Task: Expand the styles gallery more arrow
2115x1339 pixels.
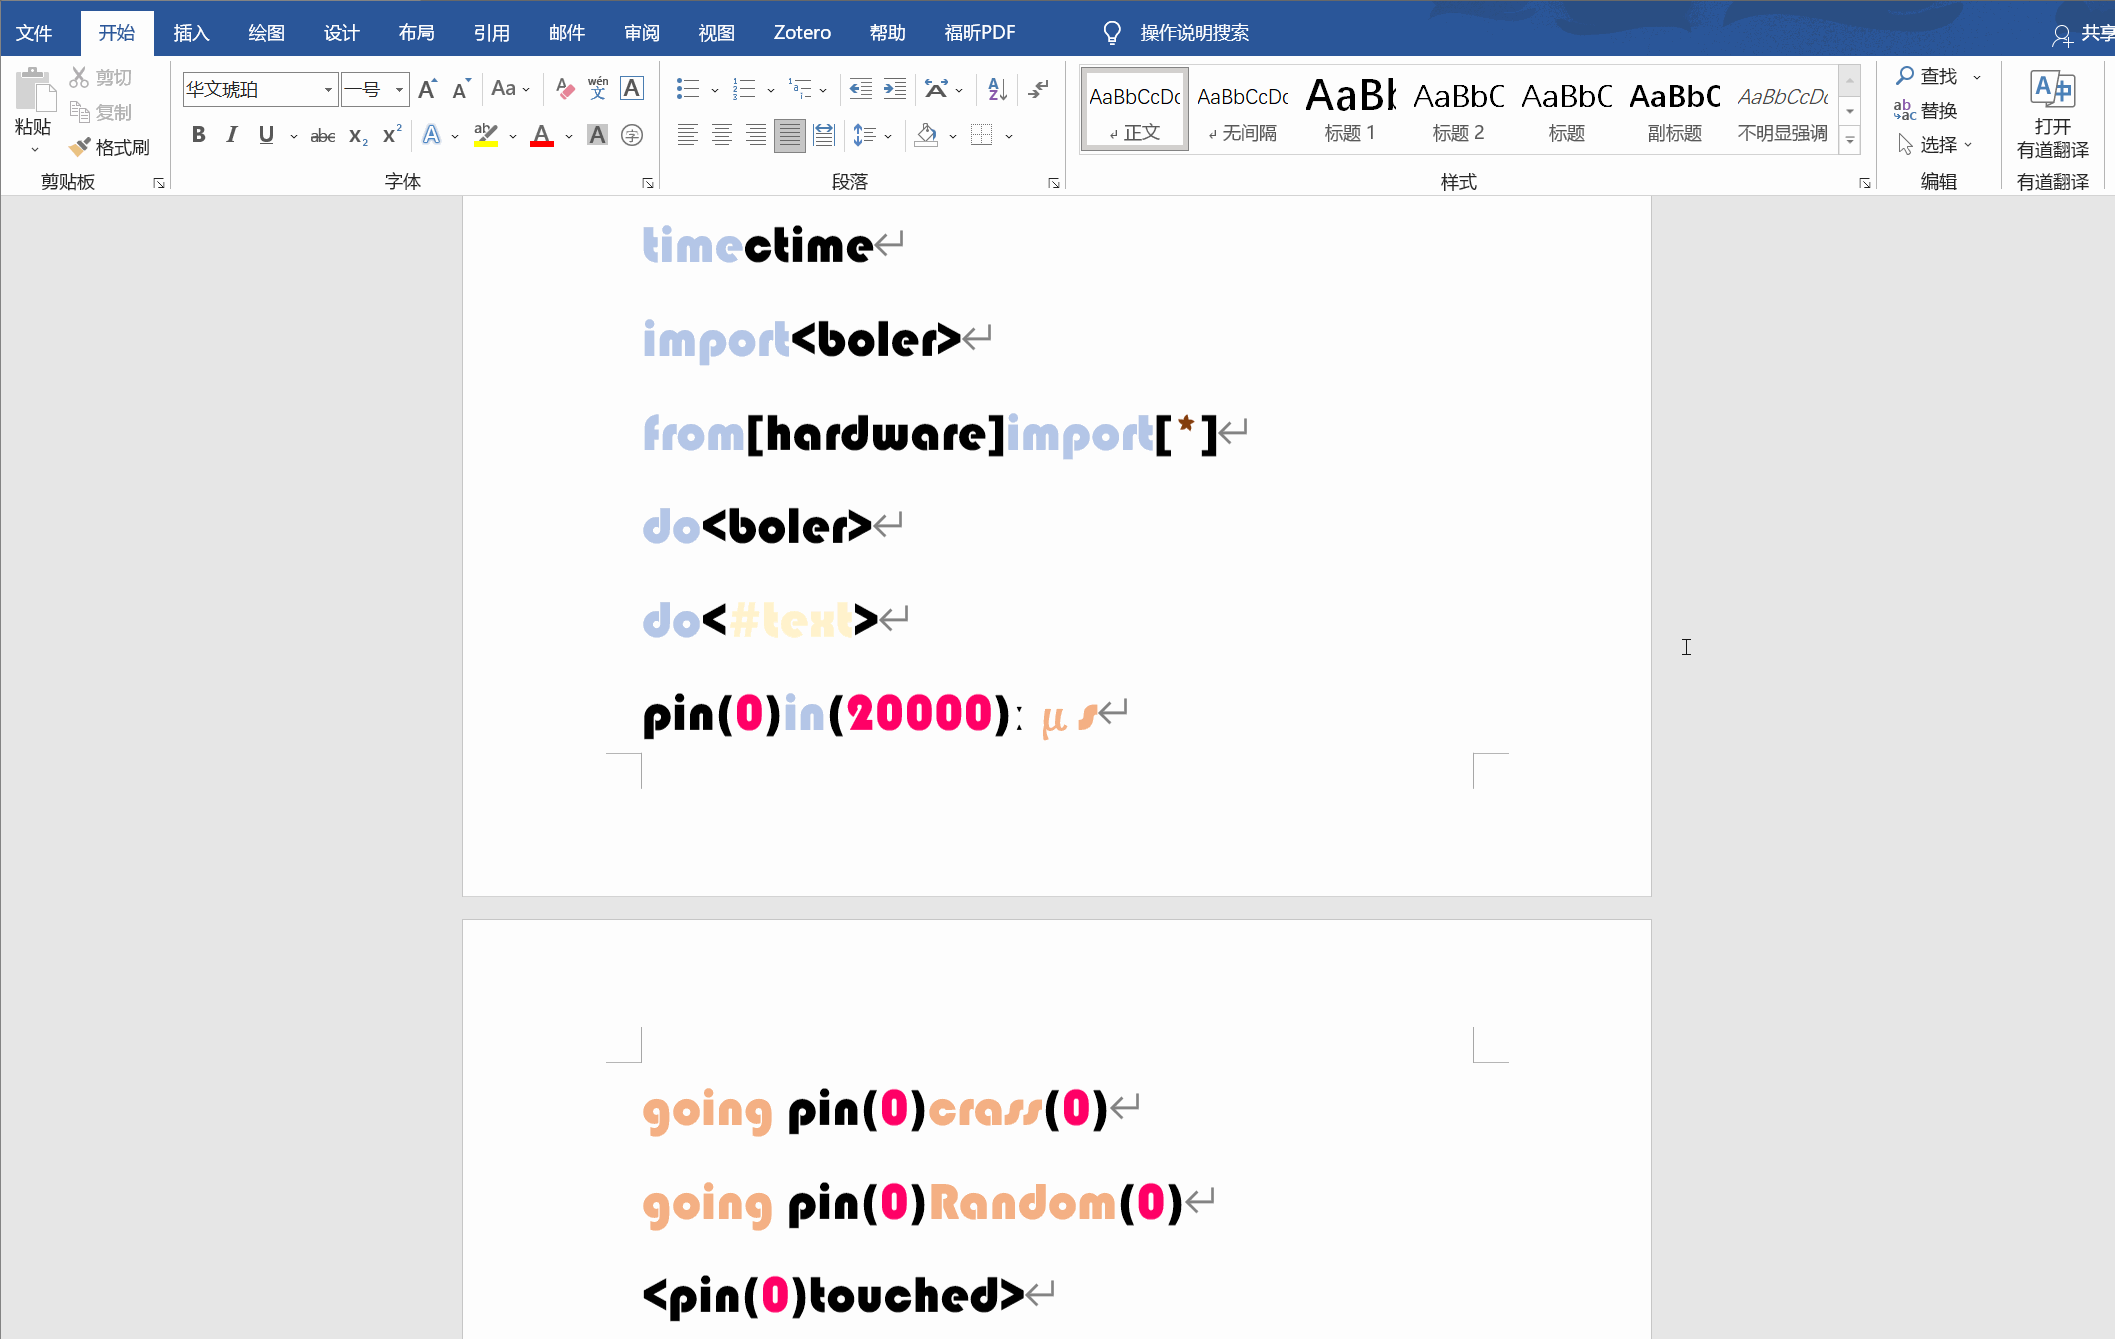Action: click(1850, 141)
